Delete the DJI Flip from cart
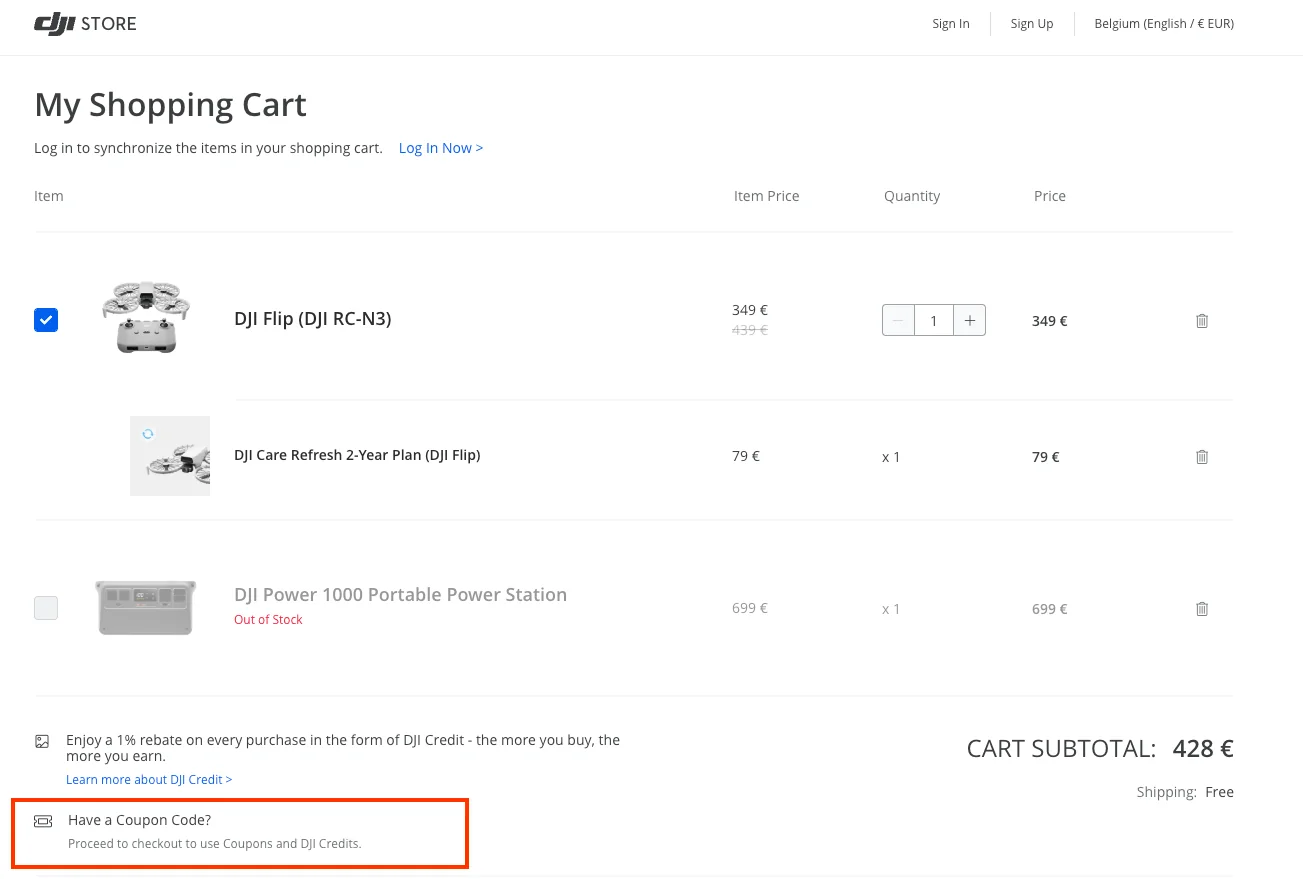The height and width of the screenshot is (879, 1303). tap(1202, 320)
